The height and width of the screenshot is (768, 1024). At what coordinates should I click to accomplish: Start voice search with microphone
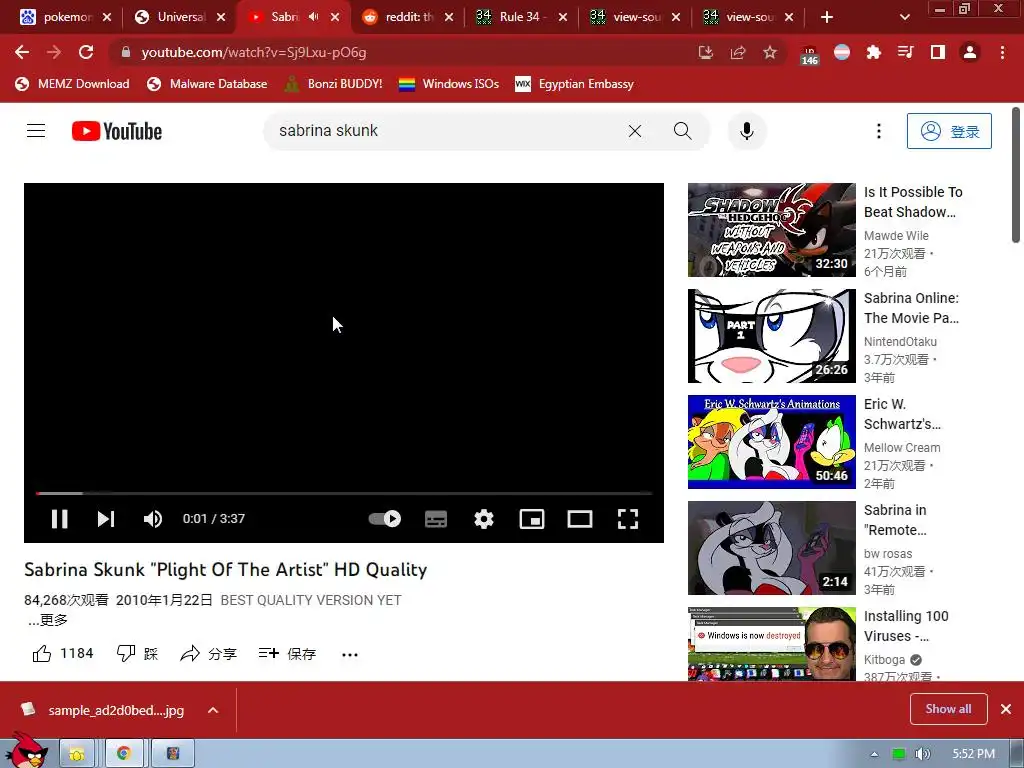point(747,131)
